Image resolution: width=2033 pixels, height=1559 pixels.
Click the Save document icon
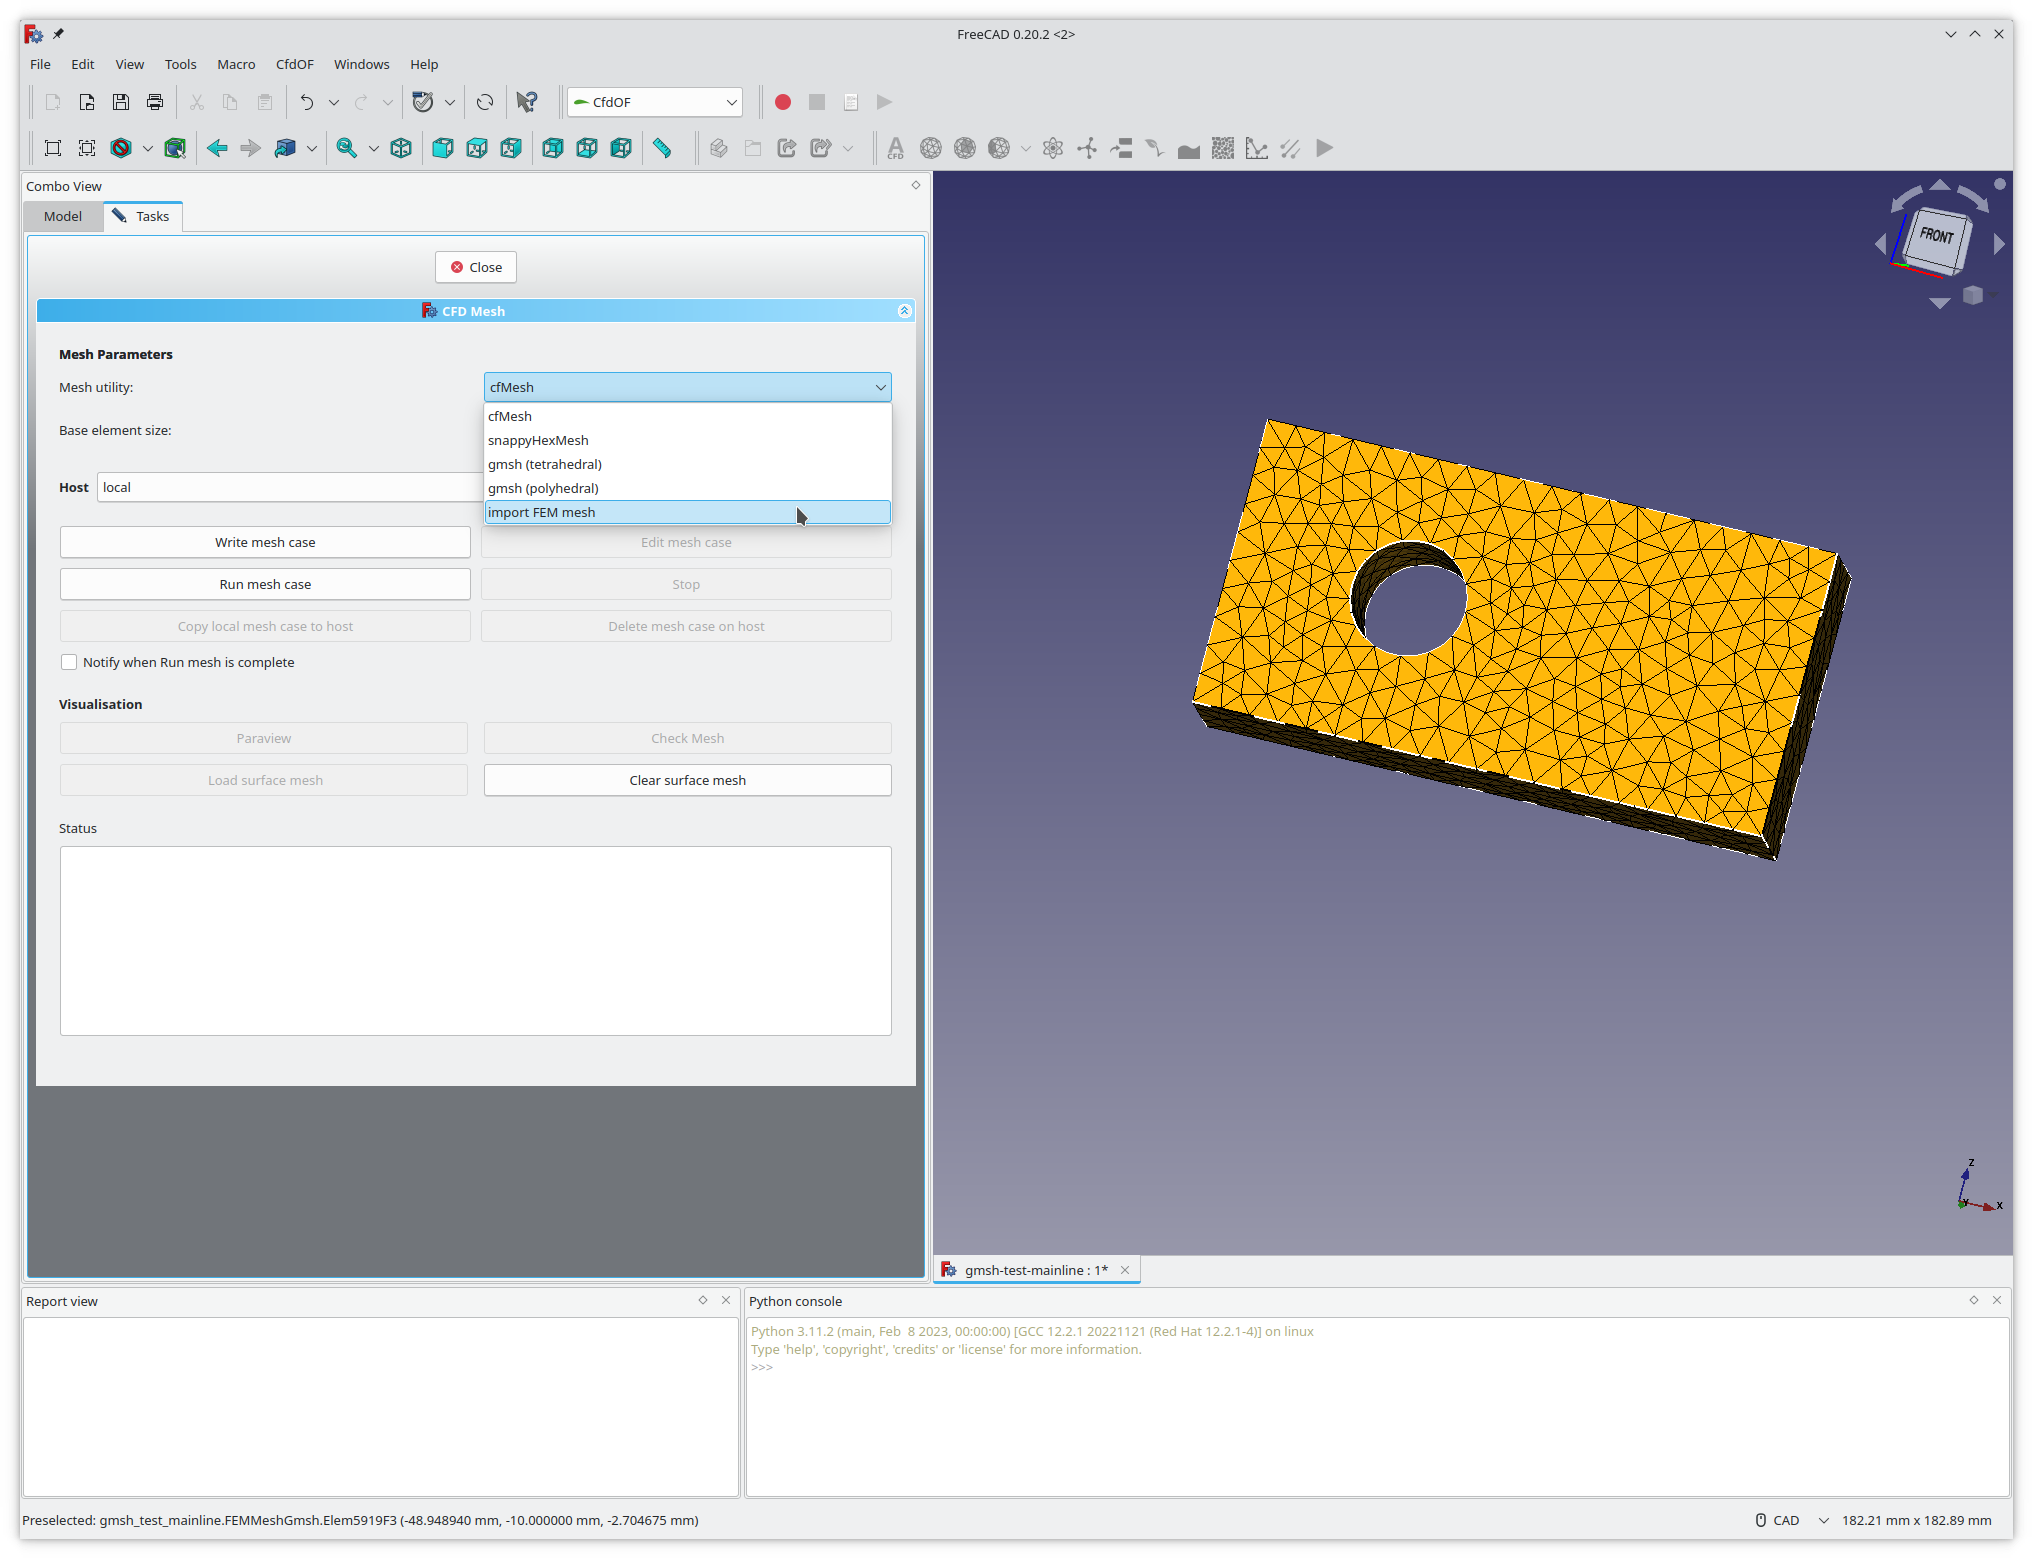click(x=120, y=101)
